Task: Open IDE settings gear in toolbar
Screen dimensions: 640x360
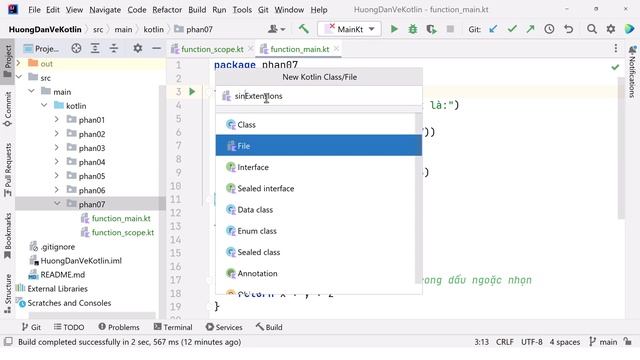Action: click(611, 29)
